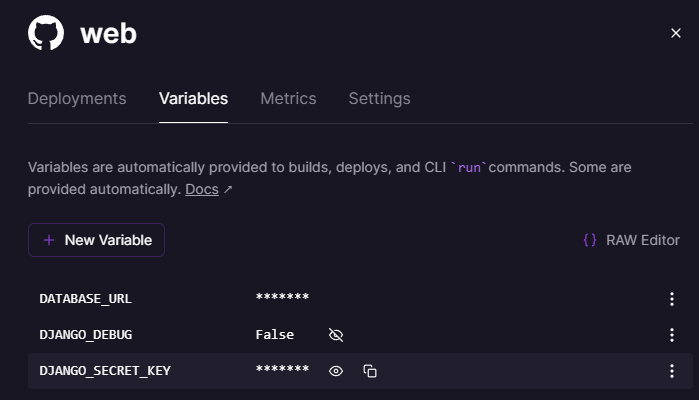Click the masked DATABASE_URL value
The image size is (699, 400).
tap(282, 298)
